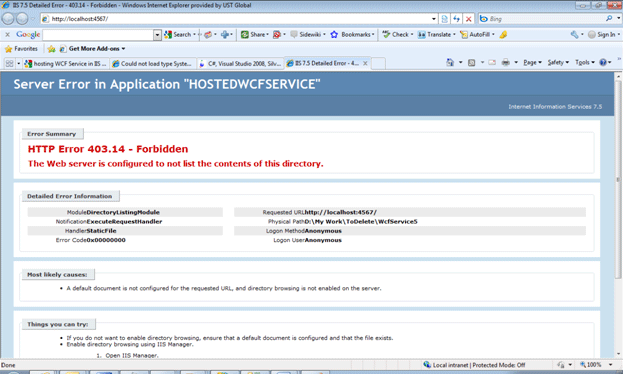Click the physical path 'D:\My Work\ToDelete\WcfService5'
The height and width of the screenshot is (374, 623).
tap(361, 221)
